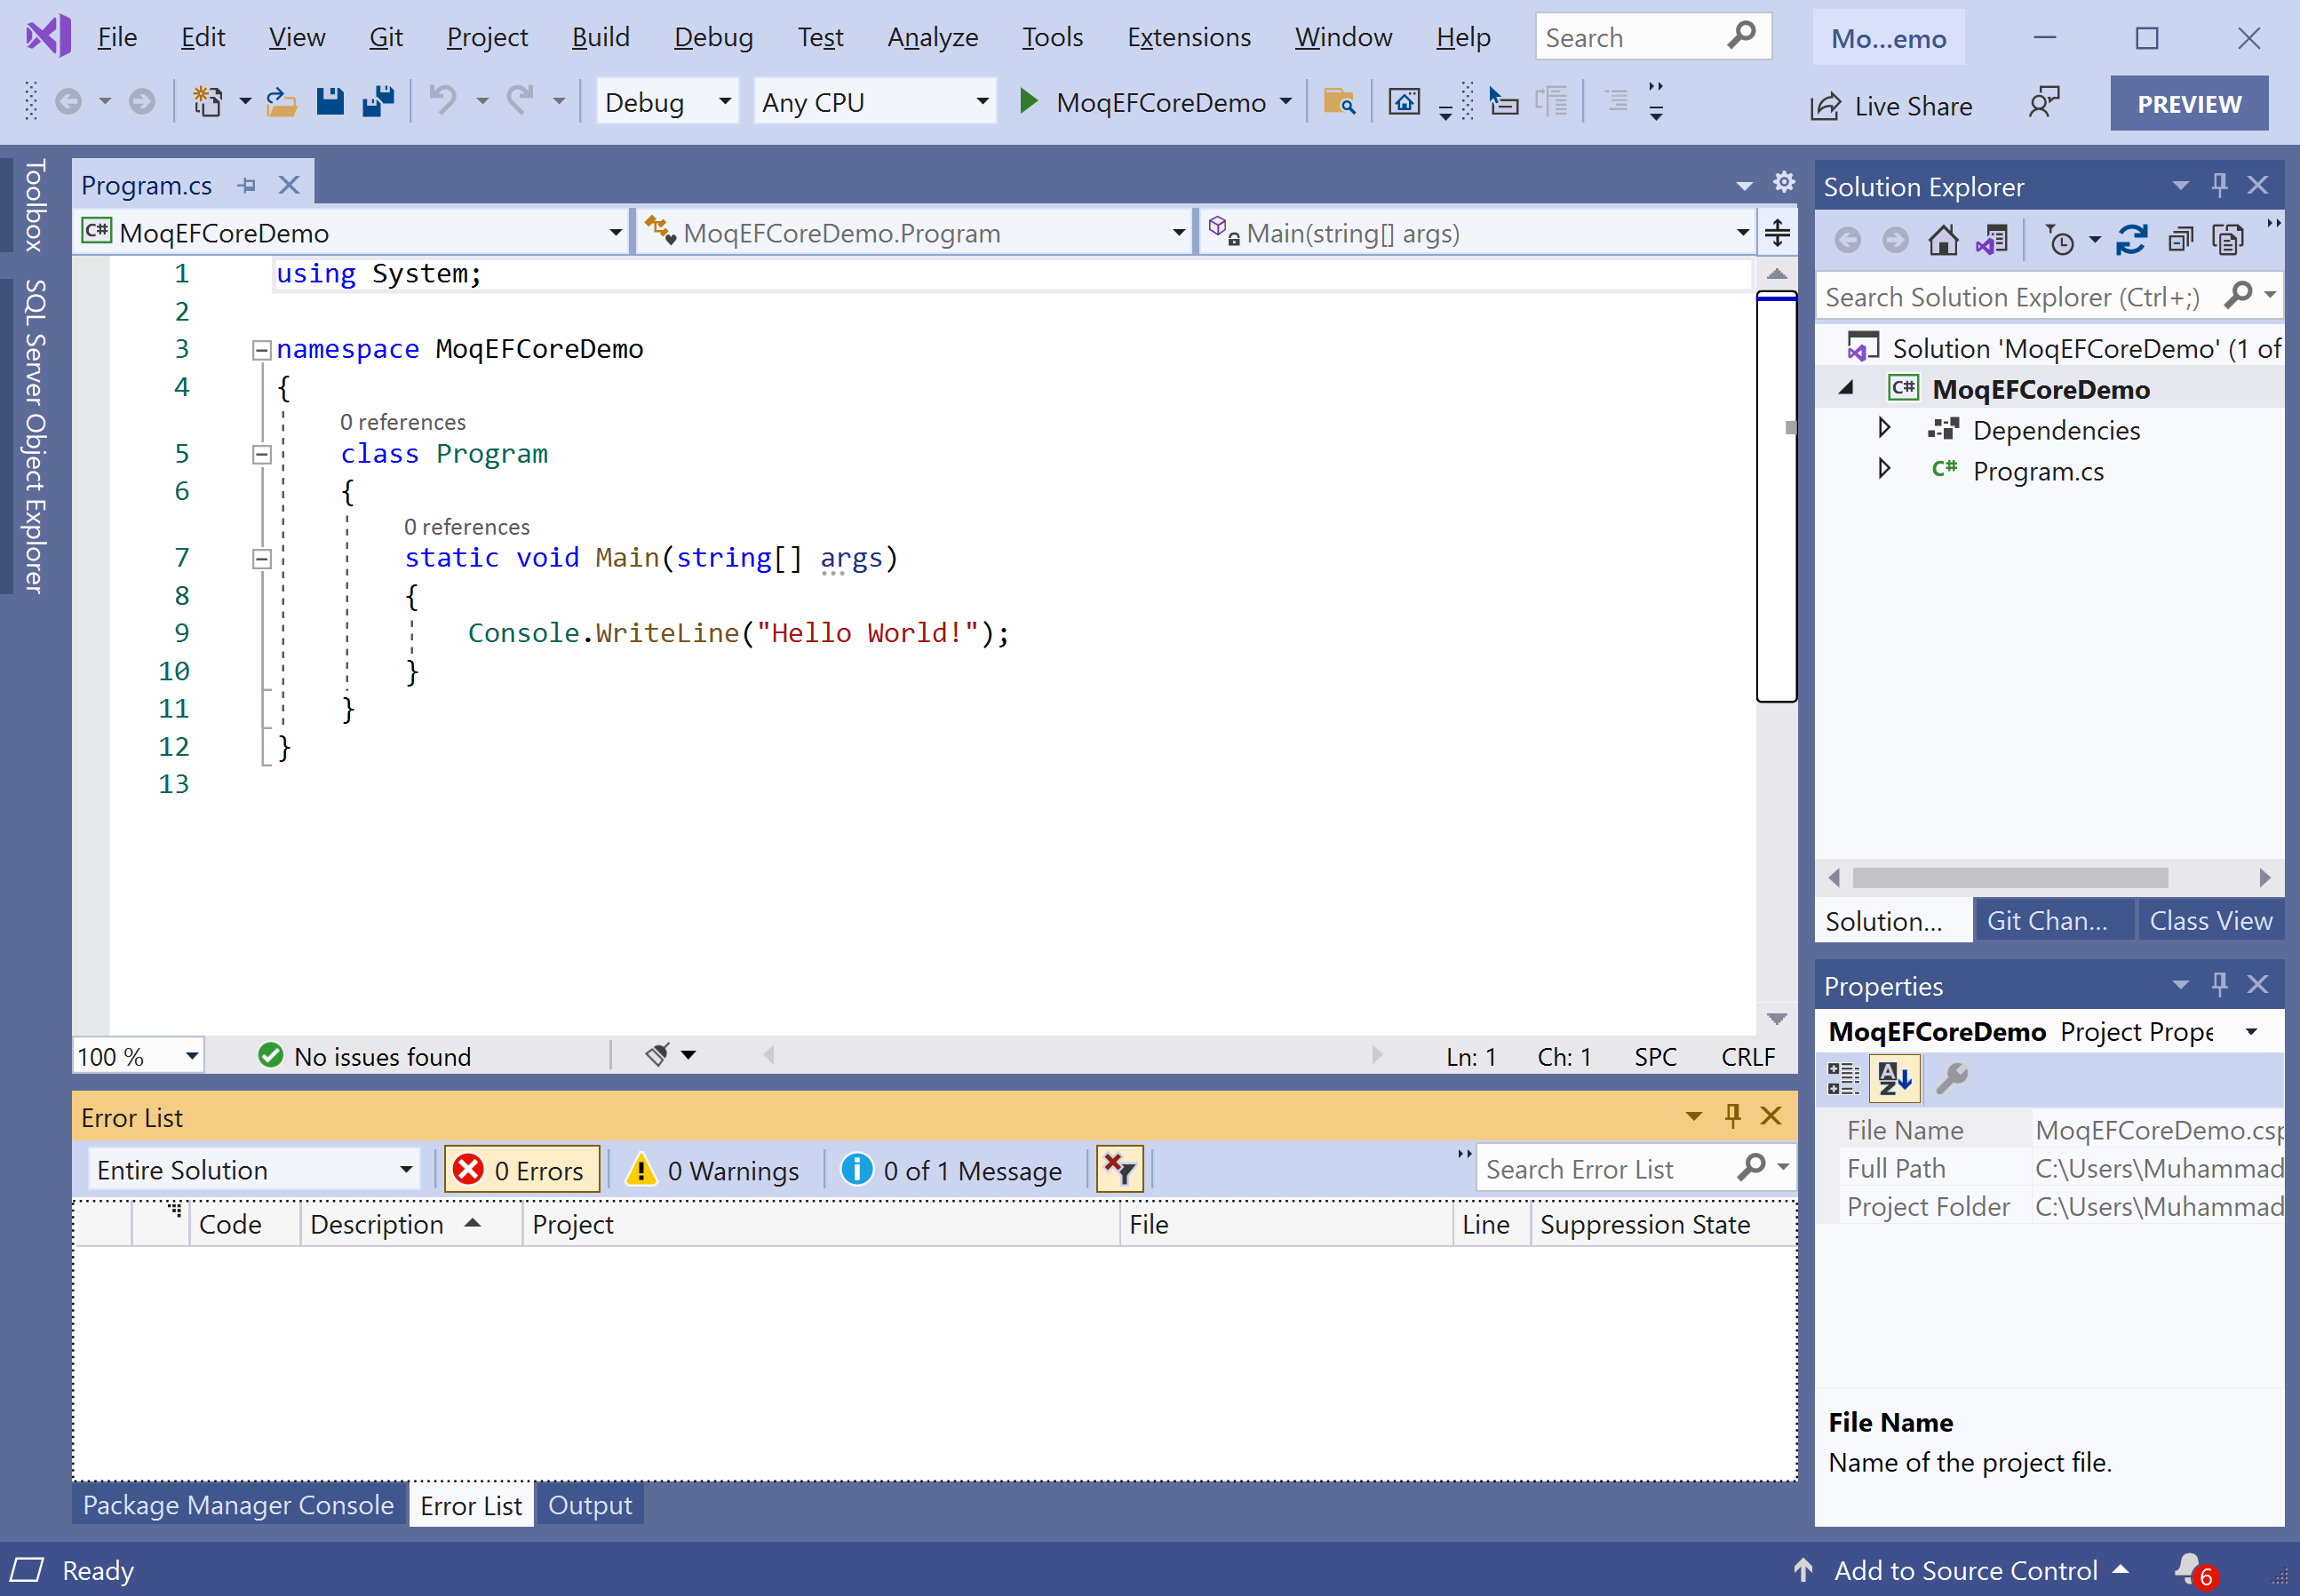Toggle the 0 Errors filter button
2300x1596 pixels.
pyautogui.click(x=521, y=1170)
